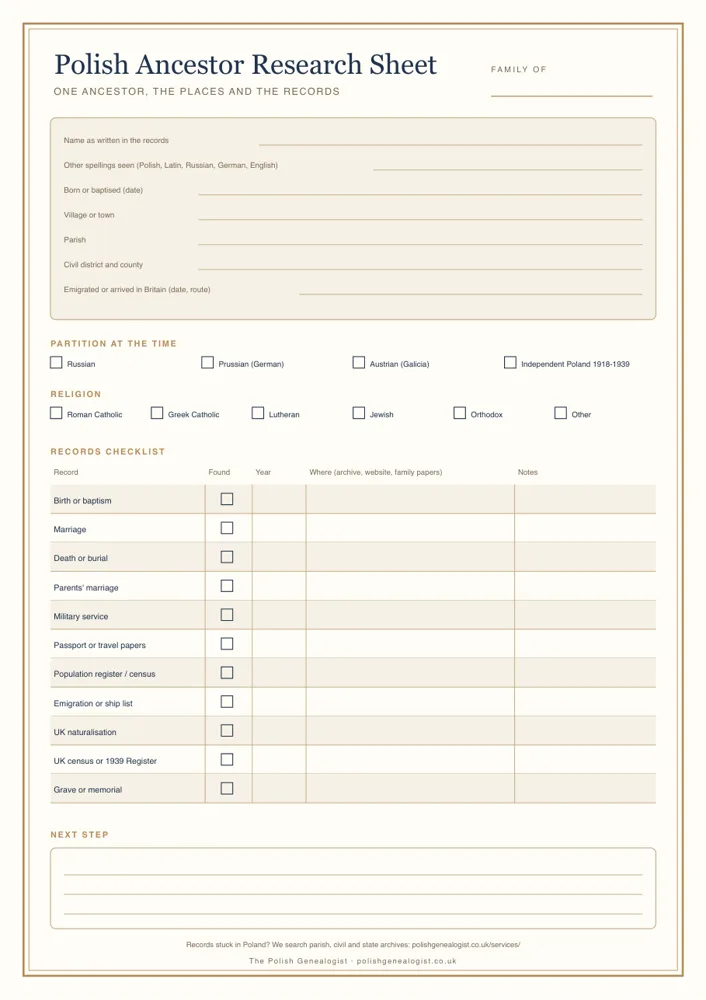Viewport: 706px width, 1000px height.
Task: Mark Military service as found
Action: [x=227, y=615]
